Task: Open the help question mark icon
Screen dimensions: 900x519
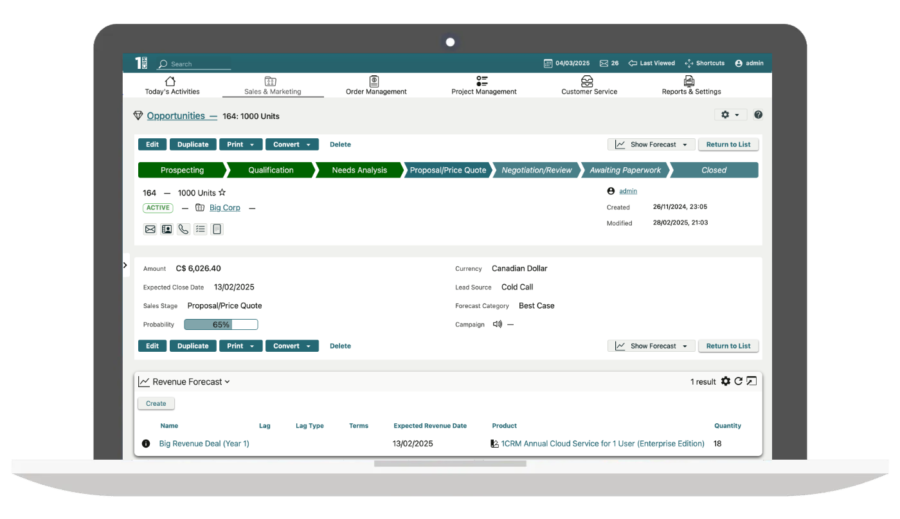Action: (757, 115)
